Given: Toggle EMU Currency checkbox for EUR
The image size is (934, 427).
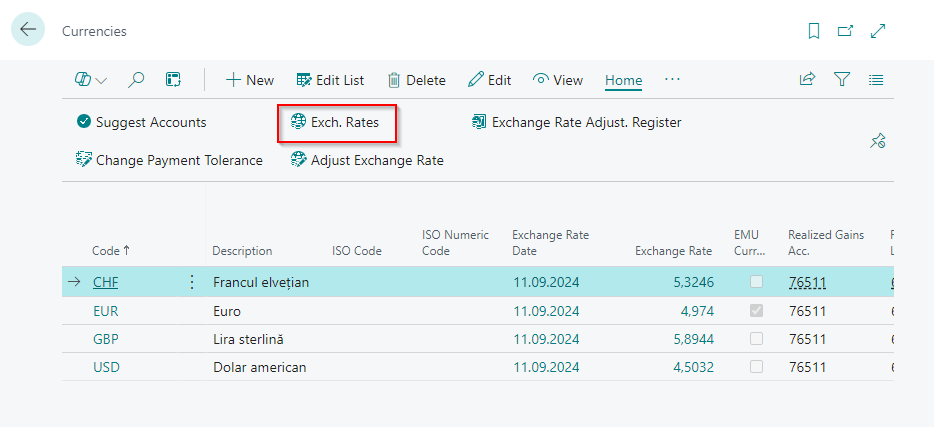Looking at the screenshot, I should pyautogui.click(x=756, y=311).
